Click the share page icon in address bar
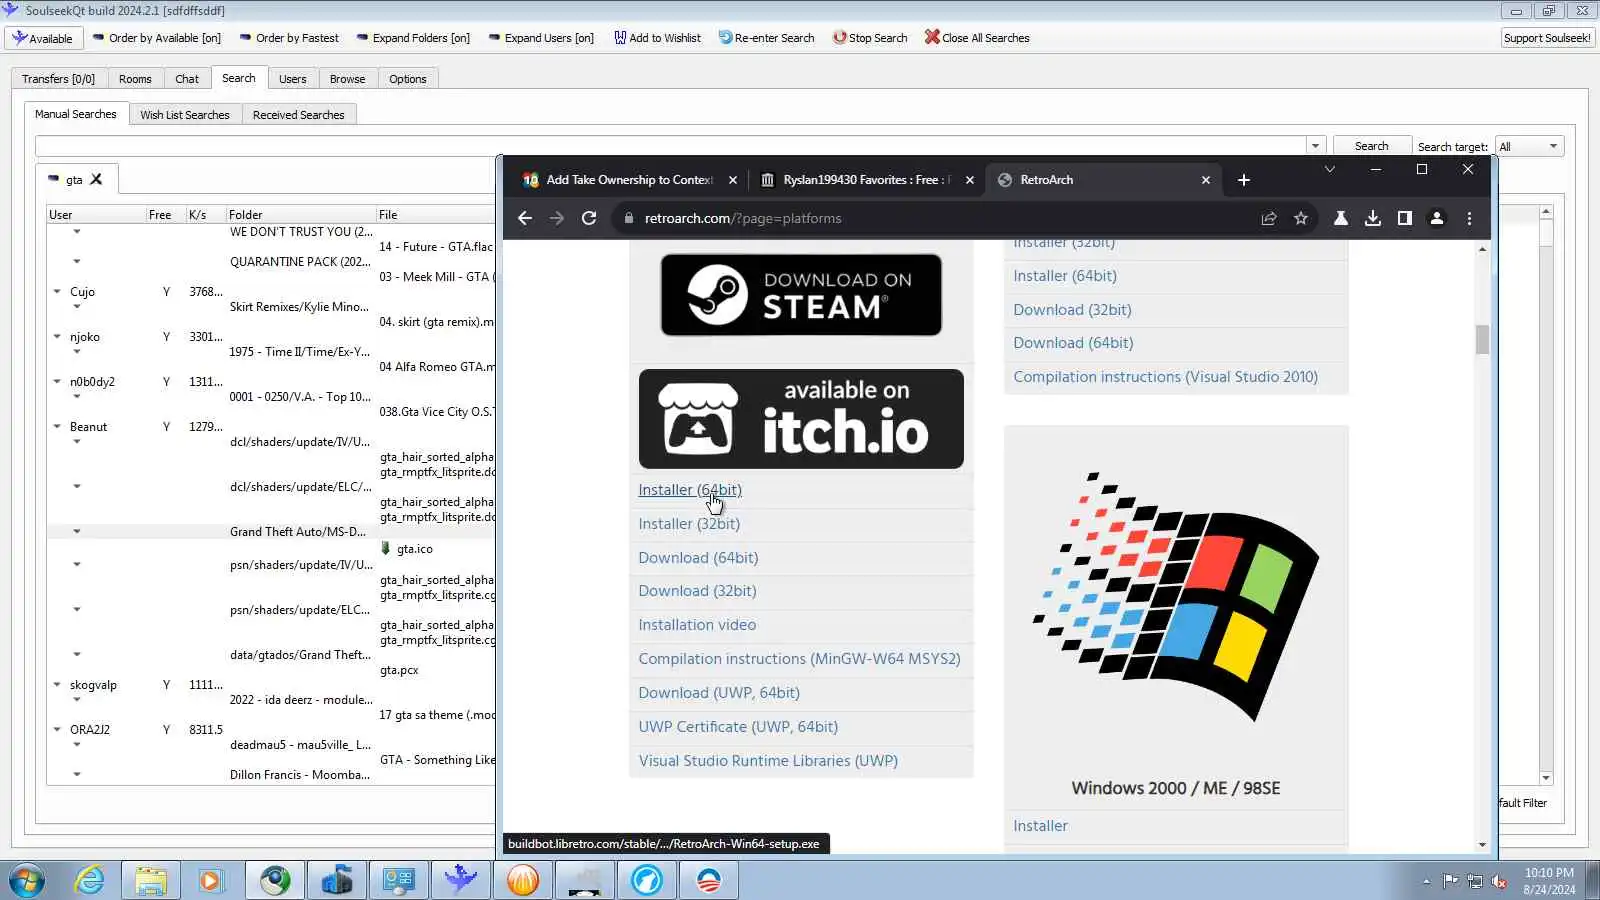 coord(1269,218)
